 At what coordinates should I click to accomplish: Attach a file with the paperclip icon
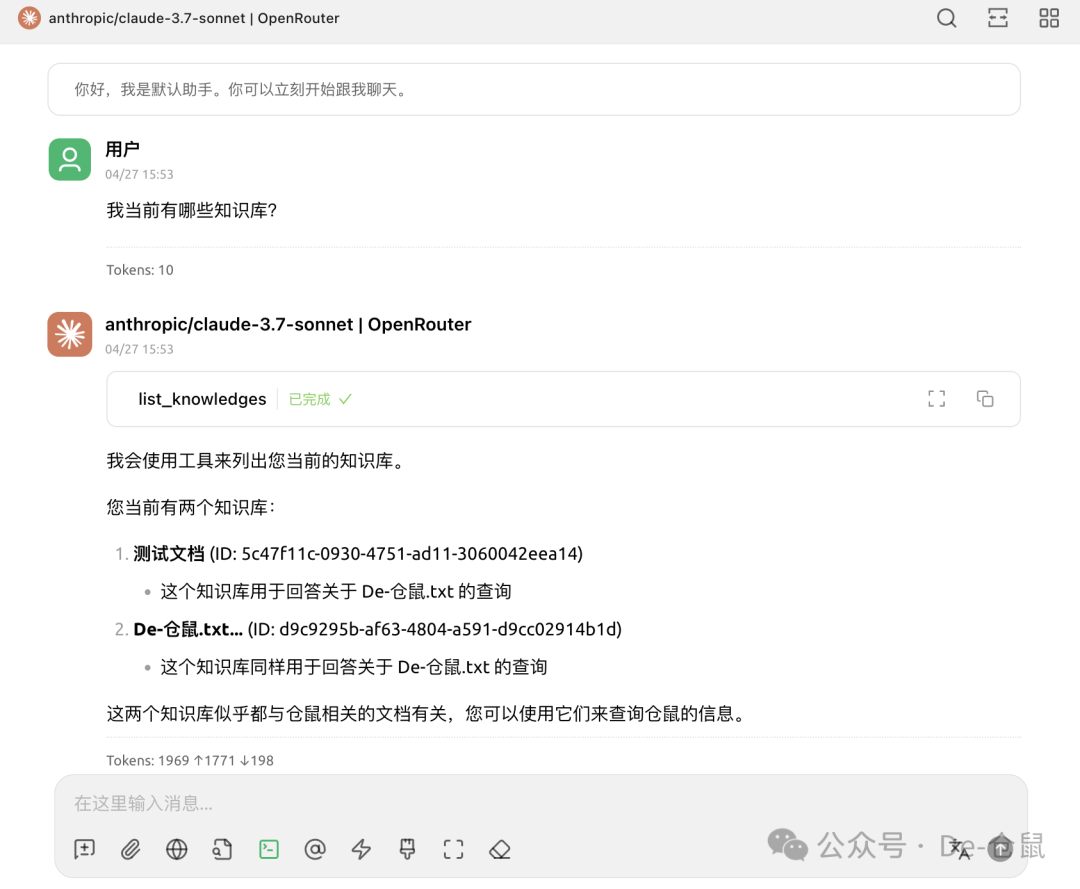click(130, 849)
